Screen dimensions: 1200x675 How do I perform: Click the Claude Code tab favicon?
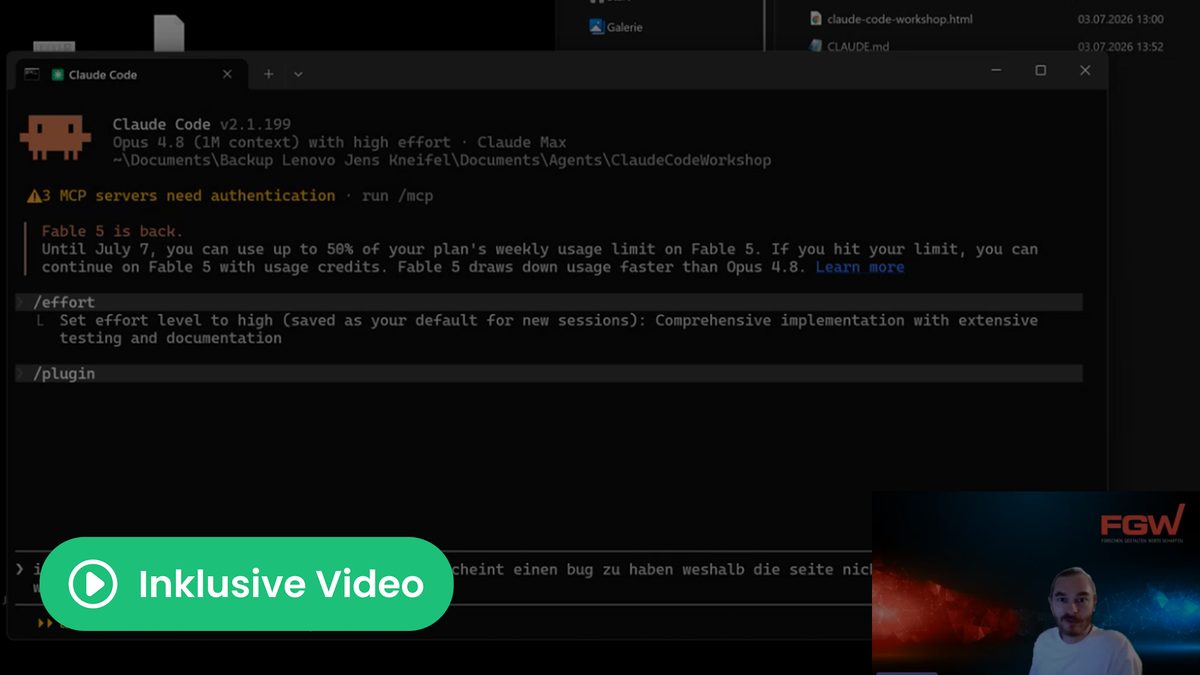pyautogui.click(x=58, y=75)
